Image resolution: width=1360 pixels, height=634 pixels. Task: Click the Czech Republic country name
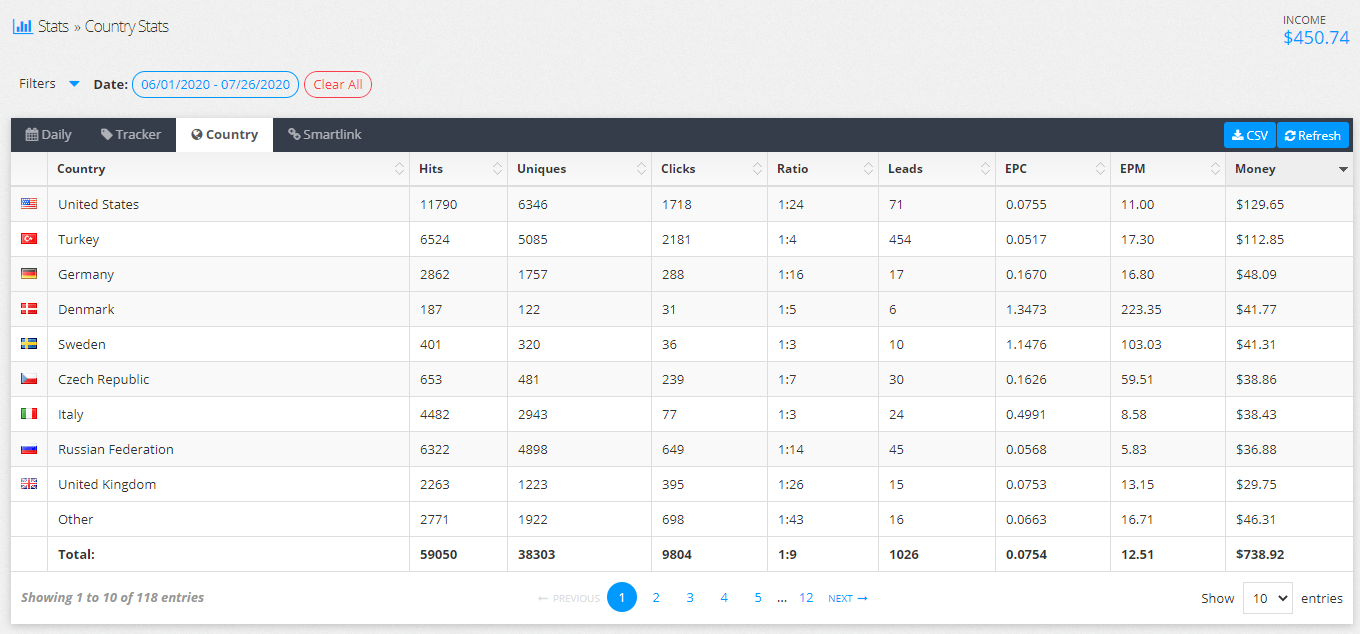(x=104, y=379)
